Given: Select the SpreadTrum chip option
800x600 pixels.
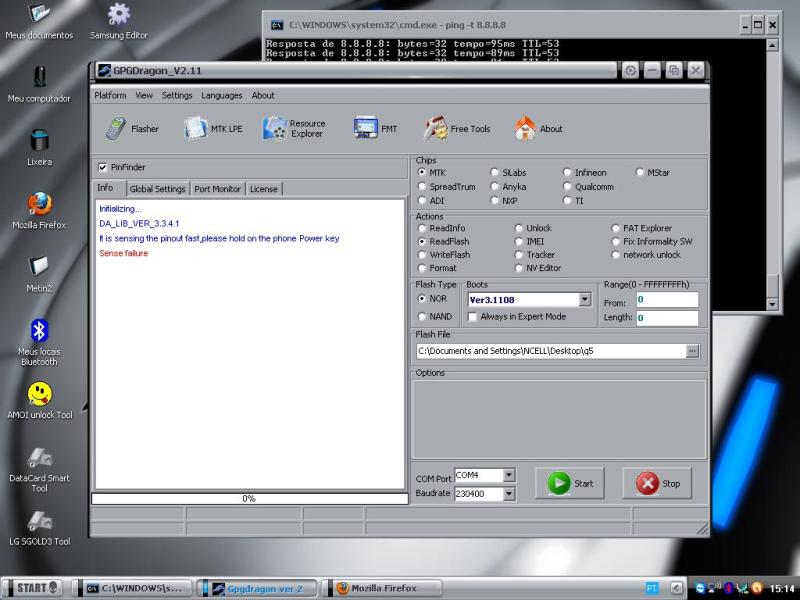Looking at the screenshot, I should (422, 187).
